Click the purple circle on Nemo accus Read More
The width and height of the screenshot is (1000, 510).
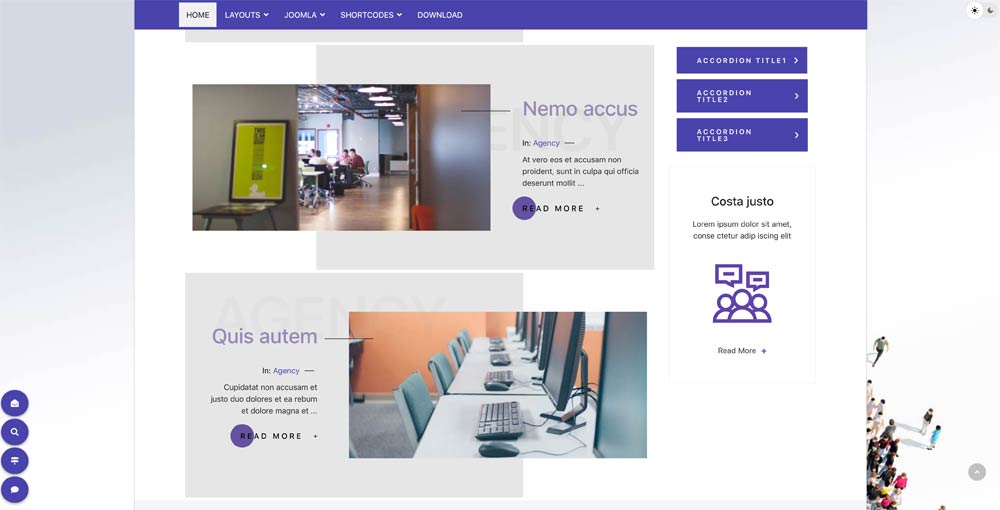point(524,208)
